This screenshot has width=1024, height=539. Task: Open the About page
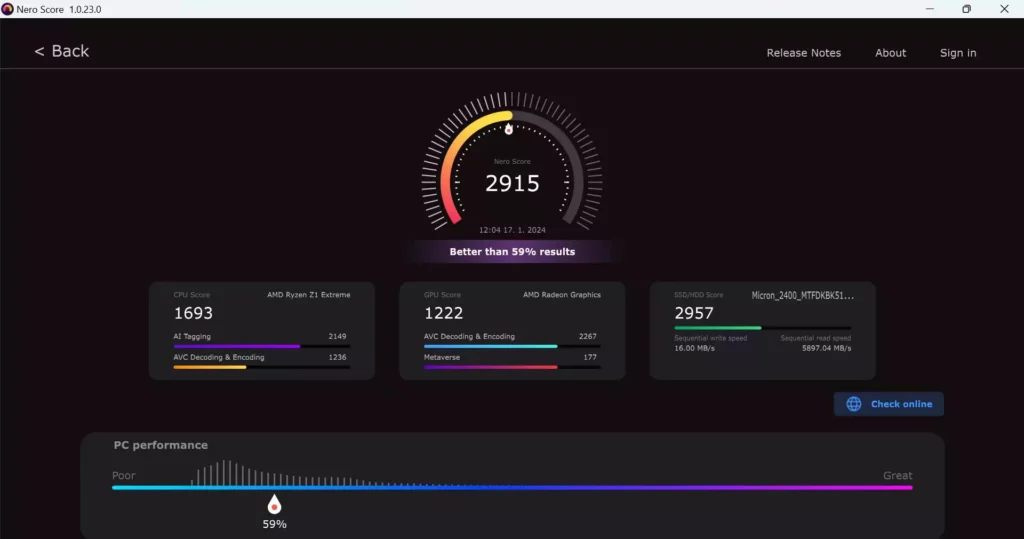(890, 53)
